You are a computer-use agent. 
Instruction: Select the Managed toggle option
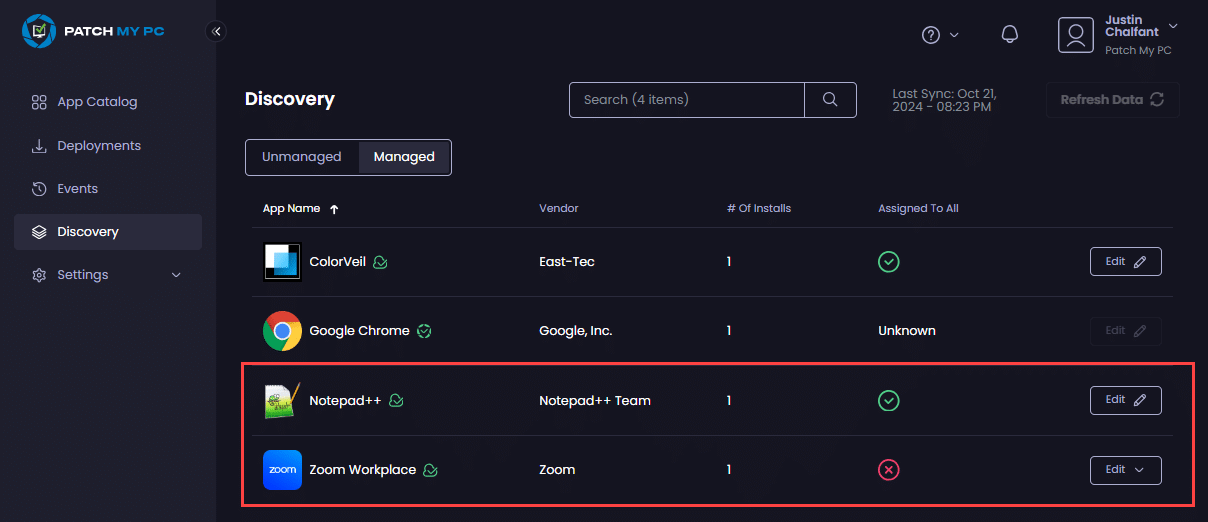point(404,157)
